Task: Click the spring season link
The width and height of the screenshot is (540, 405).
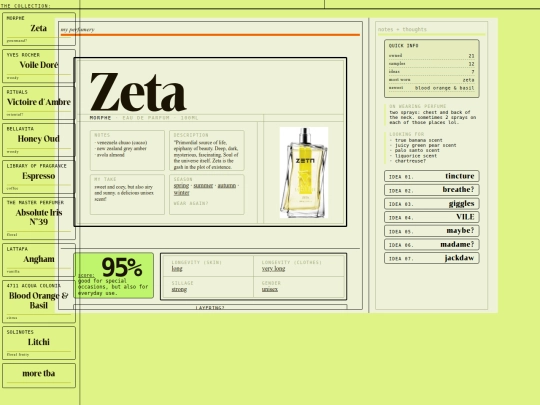Action: pyautogui.click(x=181, y=186)
